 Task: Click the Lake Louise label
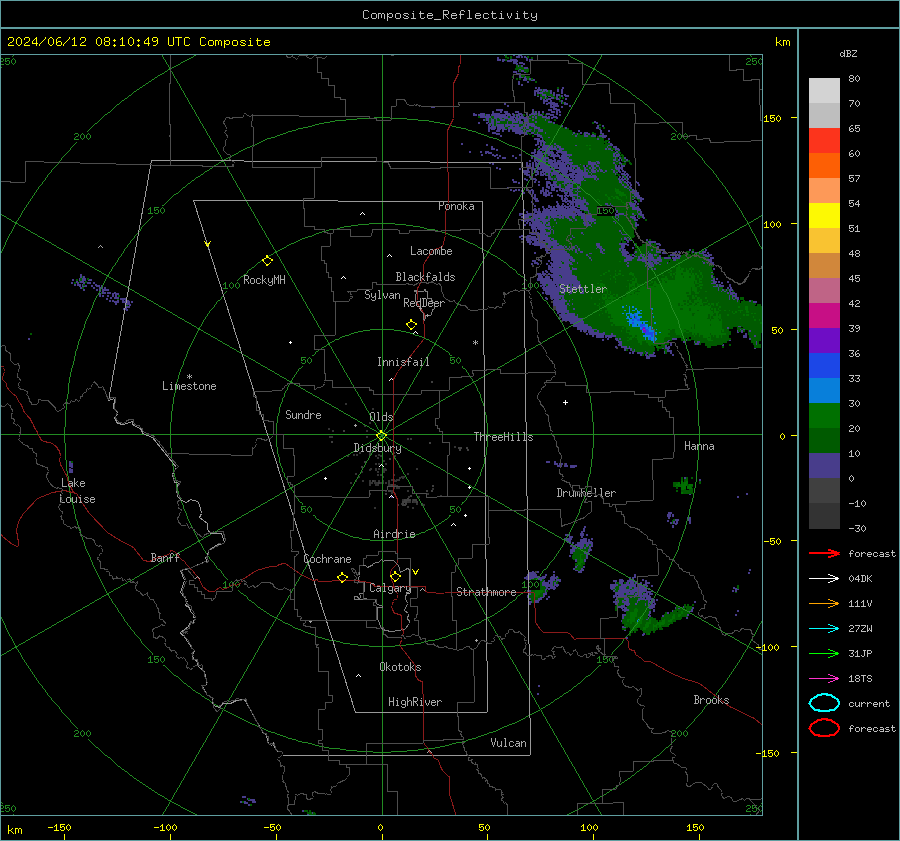77,491
